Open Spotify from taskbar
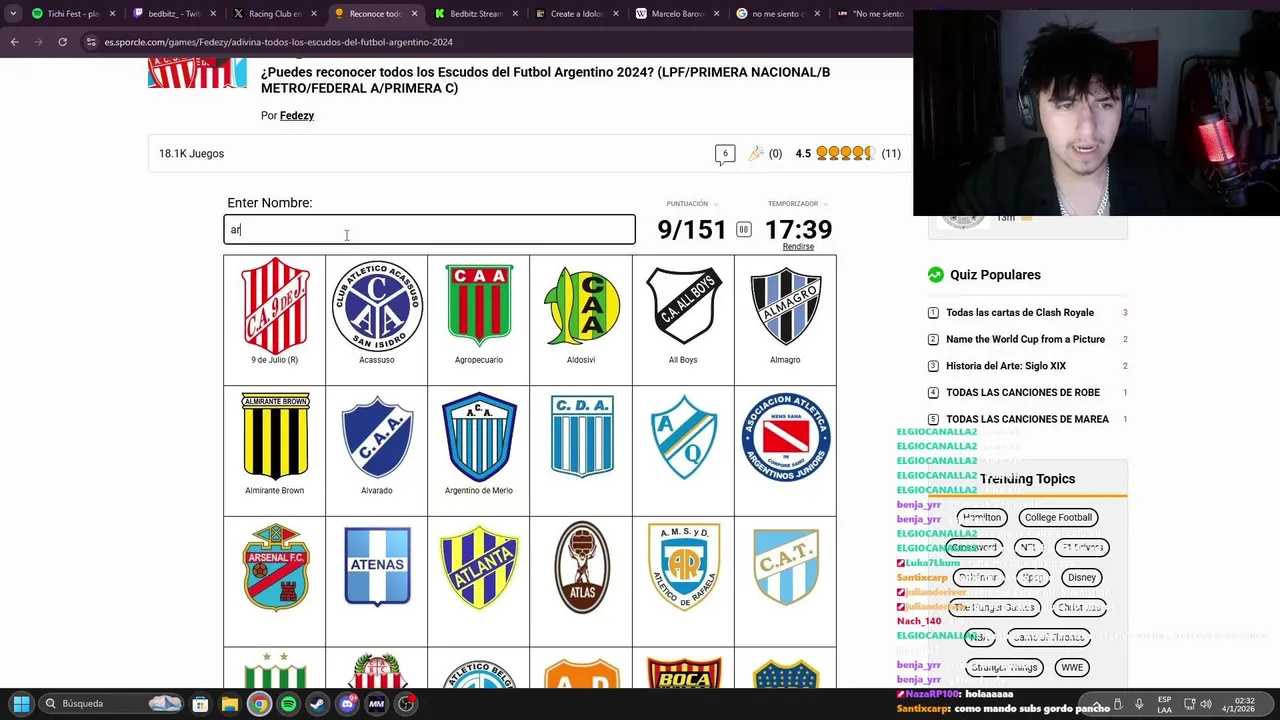The image size is (1280, 720). tap(288, 704)
